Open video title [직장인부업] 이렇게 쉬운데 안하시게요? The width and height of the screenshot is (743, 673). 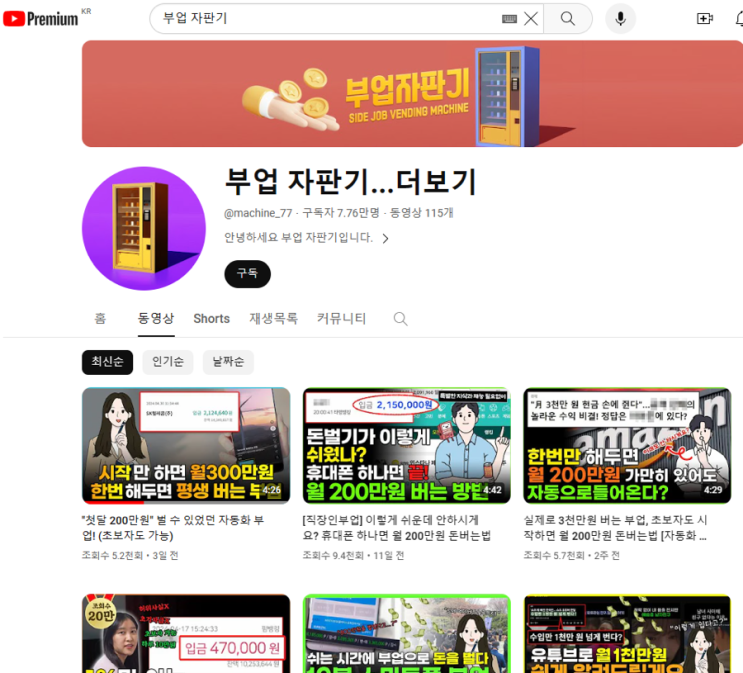click(397, 527)
